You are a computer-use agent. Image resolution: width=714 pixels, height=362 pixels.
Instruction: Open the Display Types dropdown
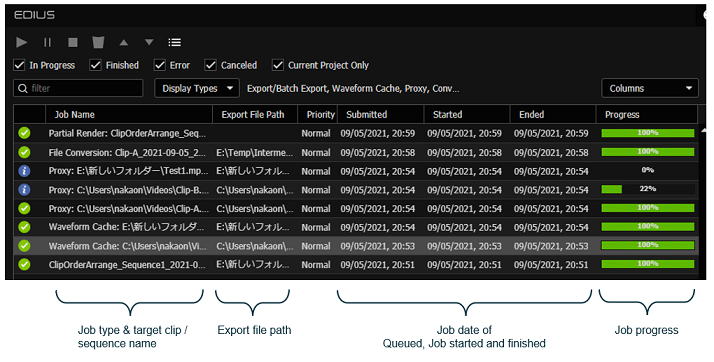(197, 88)
